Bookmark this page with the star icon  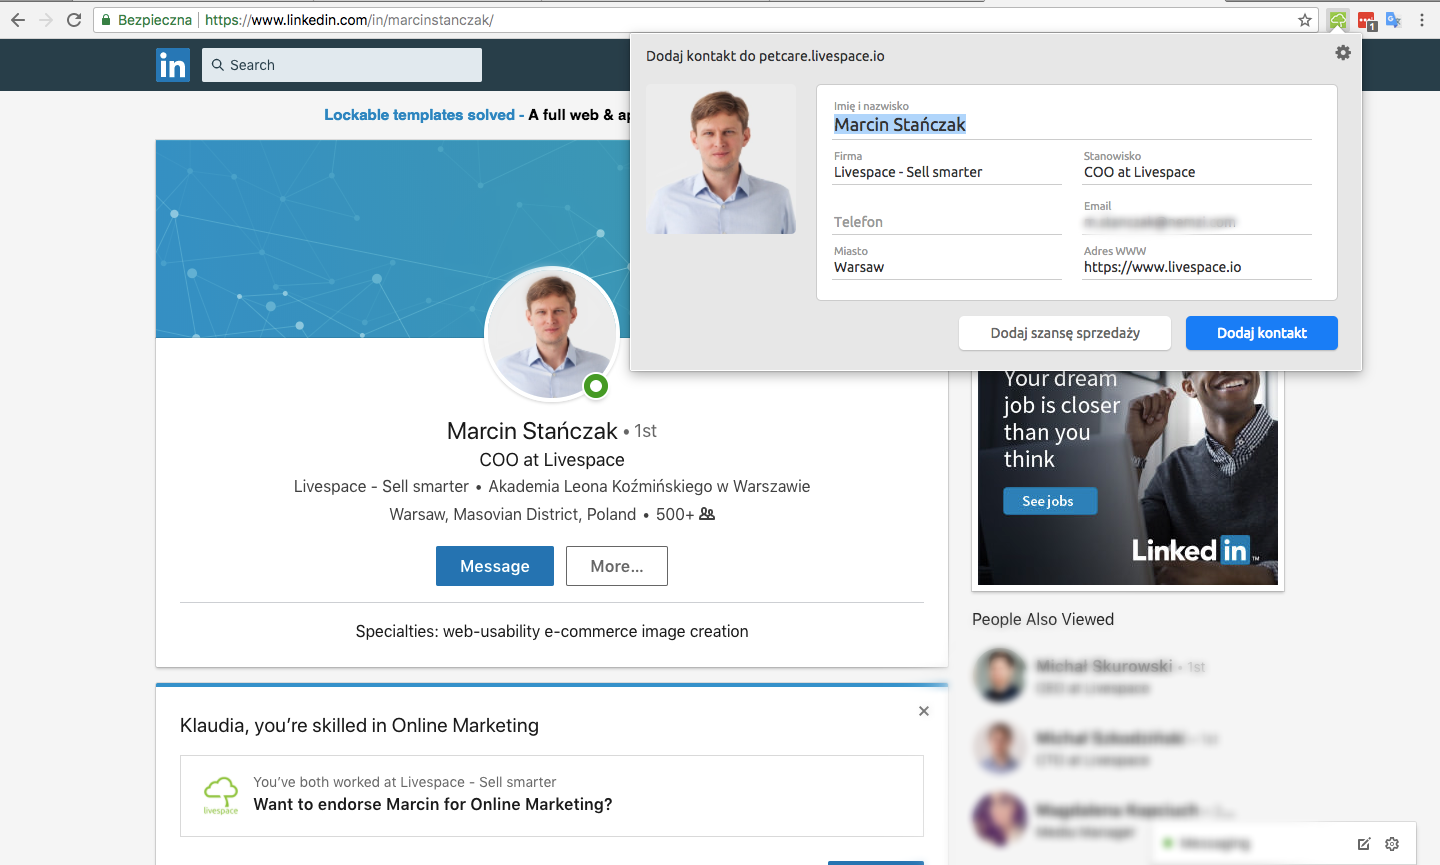1305,20
